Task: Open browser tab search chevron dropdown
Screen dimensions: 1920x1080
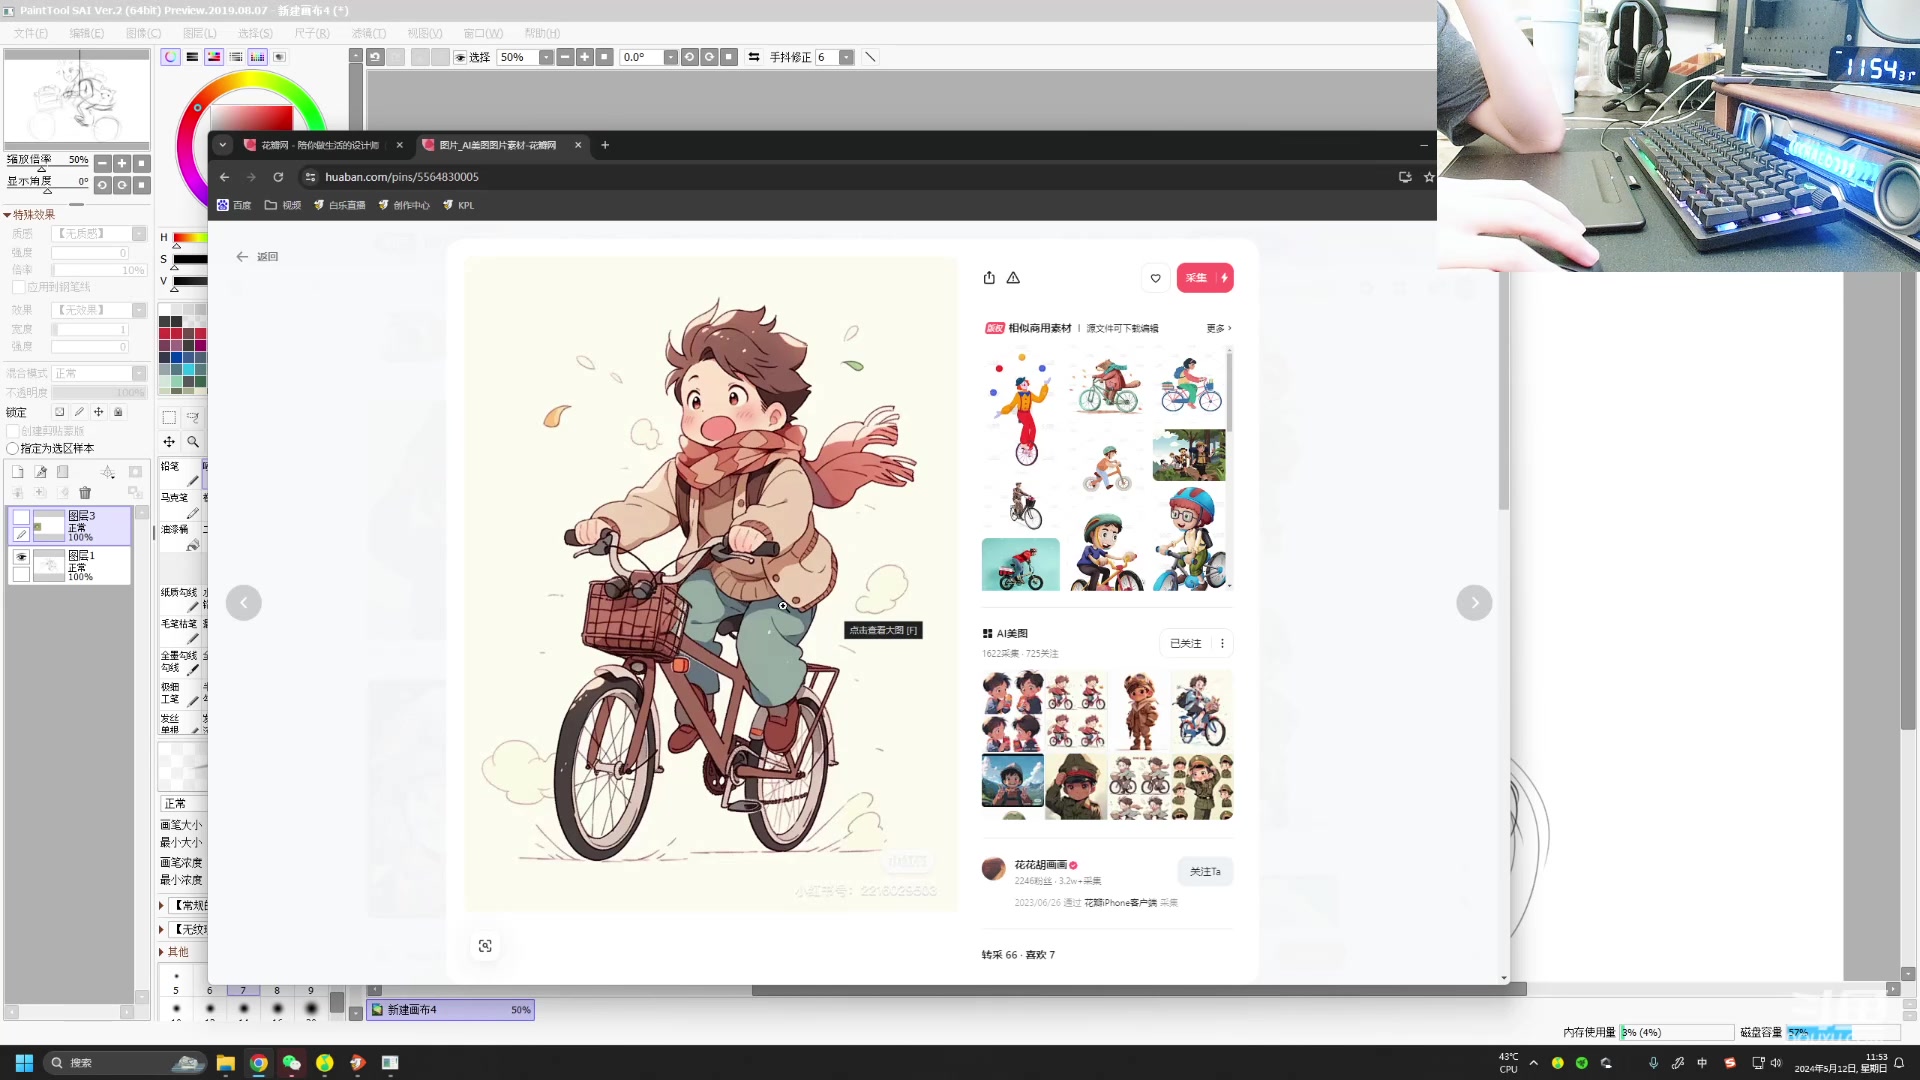Action: click(x=223, y=145)
